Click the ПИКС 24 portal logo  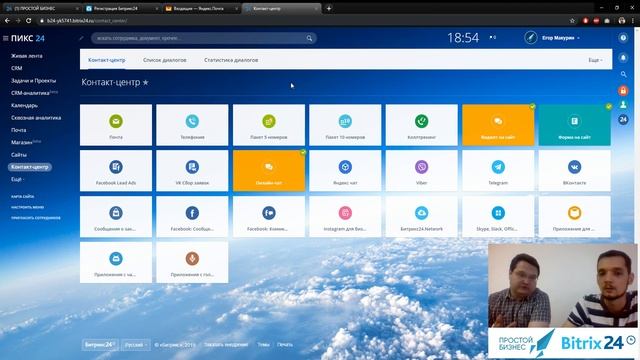(x=28, y=38)
